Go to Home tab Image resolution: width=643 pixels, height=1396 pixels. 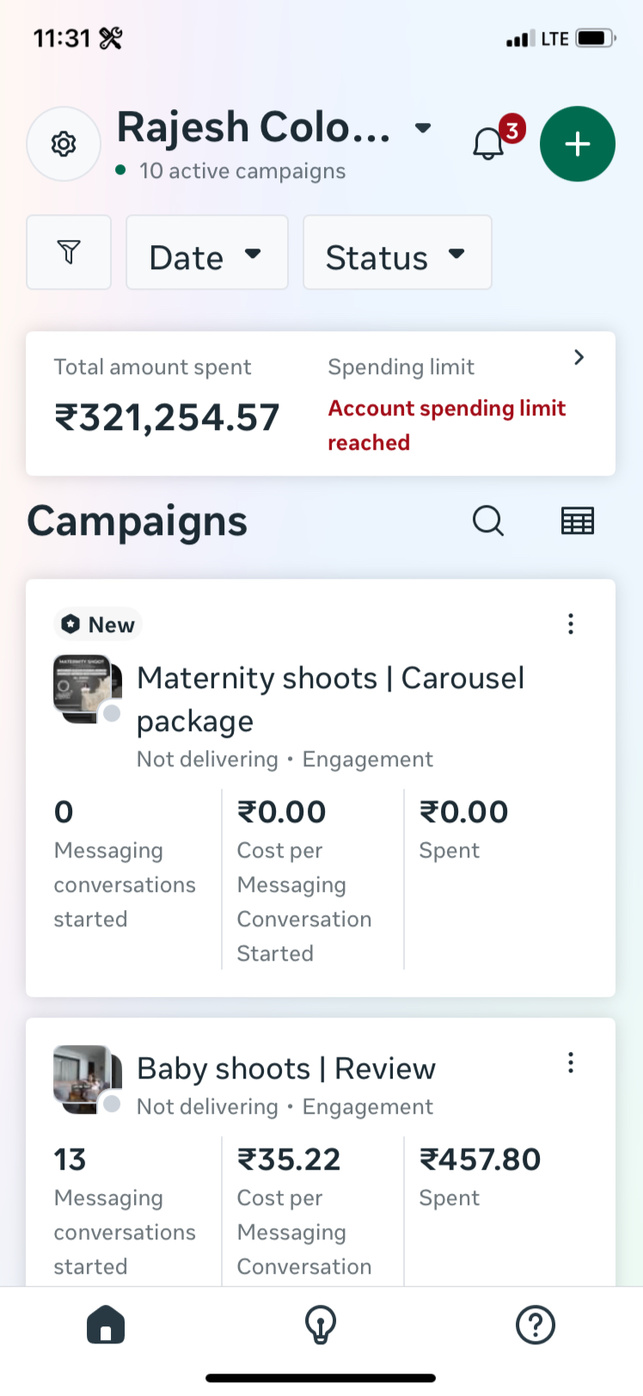106,1326
